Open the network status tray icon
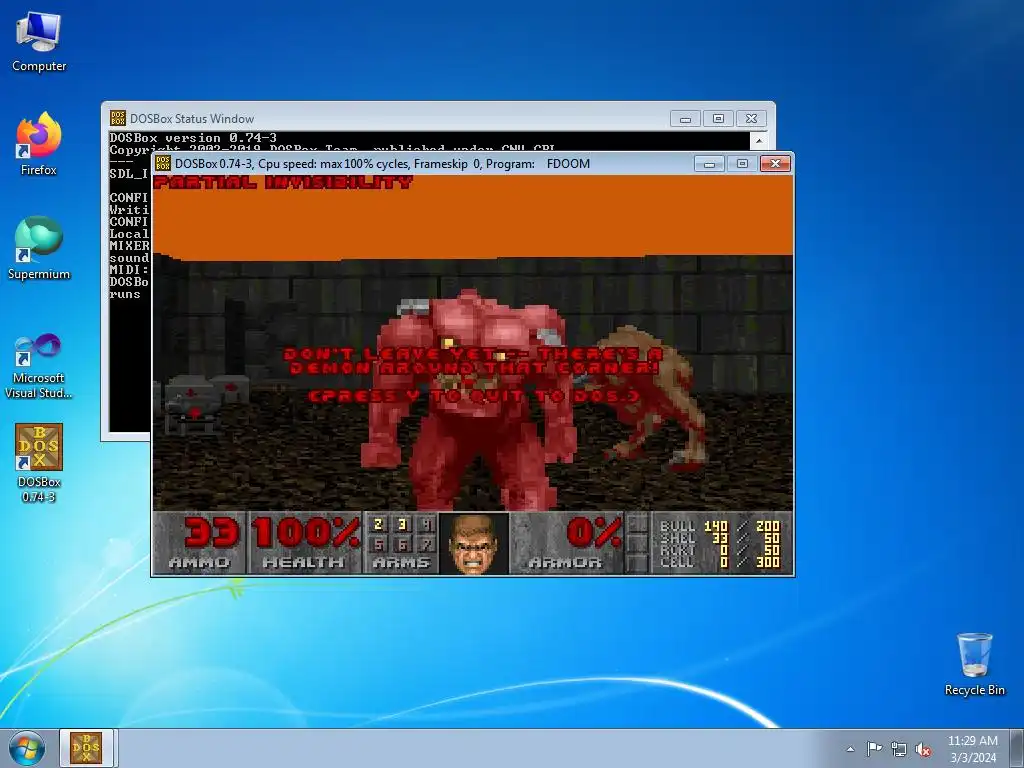The height and width of the screenshot is (768, 1024). click(x=899, y=749)
